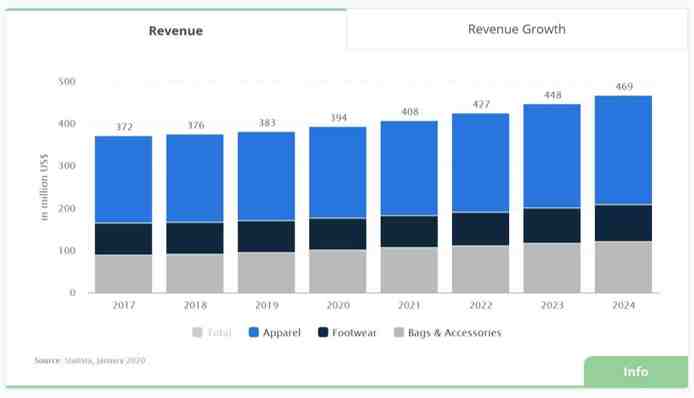Switch to the Revenue tab

(x=176, y=31)
